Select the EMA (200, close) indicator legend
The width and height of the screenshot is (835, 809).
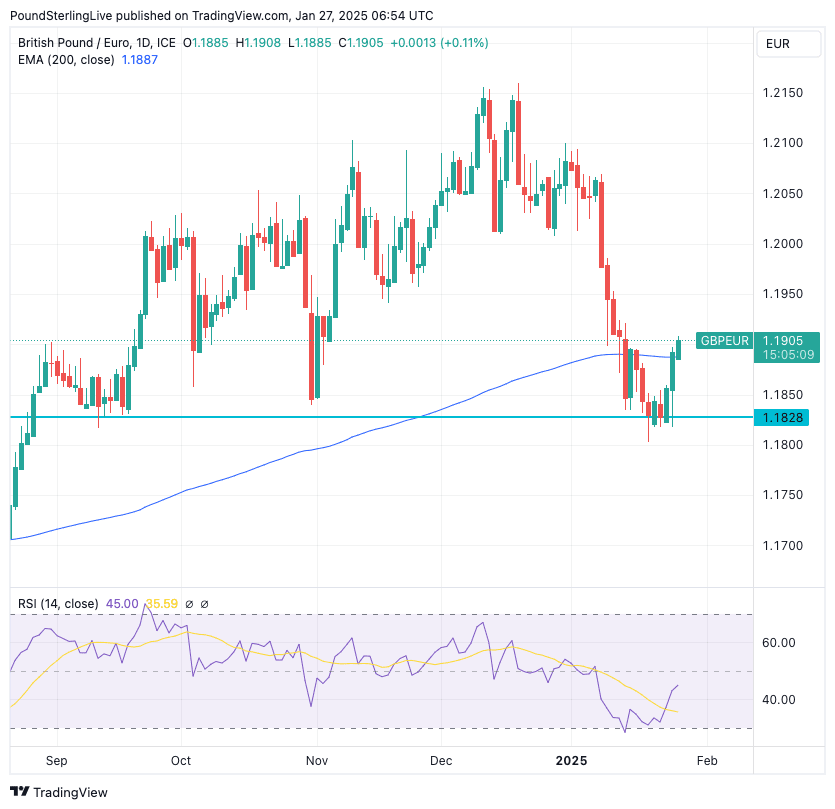pyautogui.click(x=66, y=60)
